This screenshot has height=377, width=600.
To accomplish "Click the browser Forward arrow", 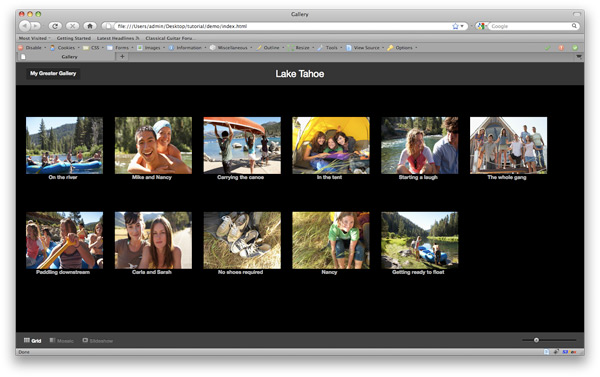I will (x=36, y=26).
